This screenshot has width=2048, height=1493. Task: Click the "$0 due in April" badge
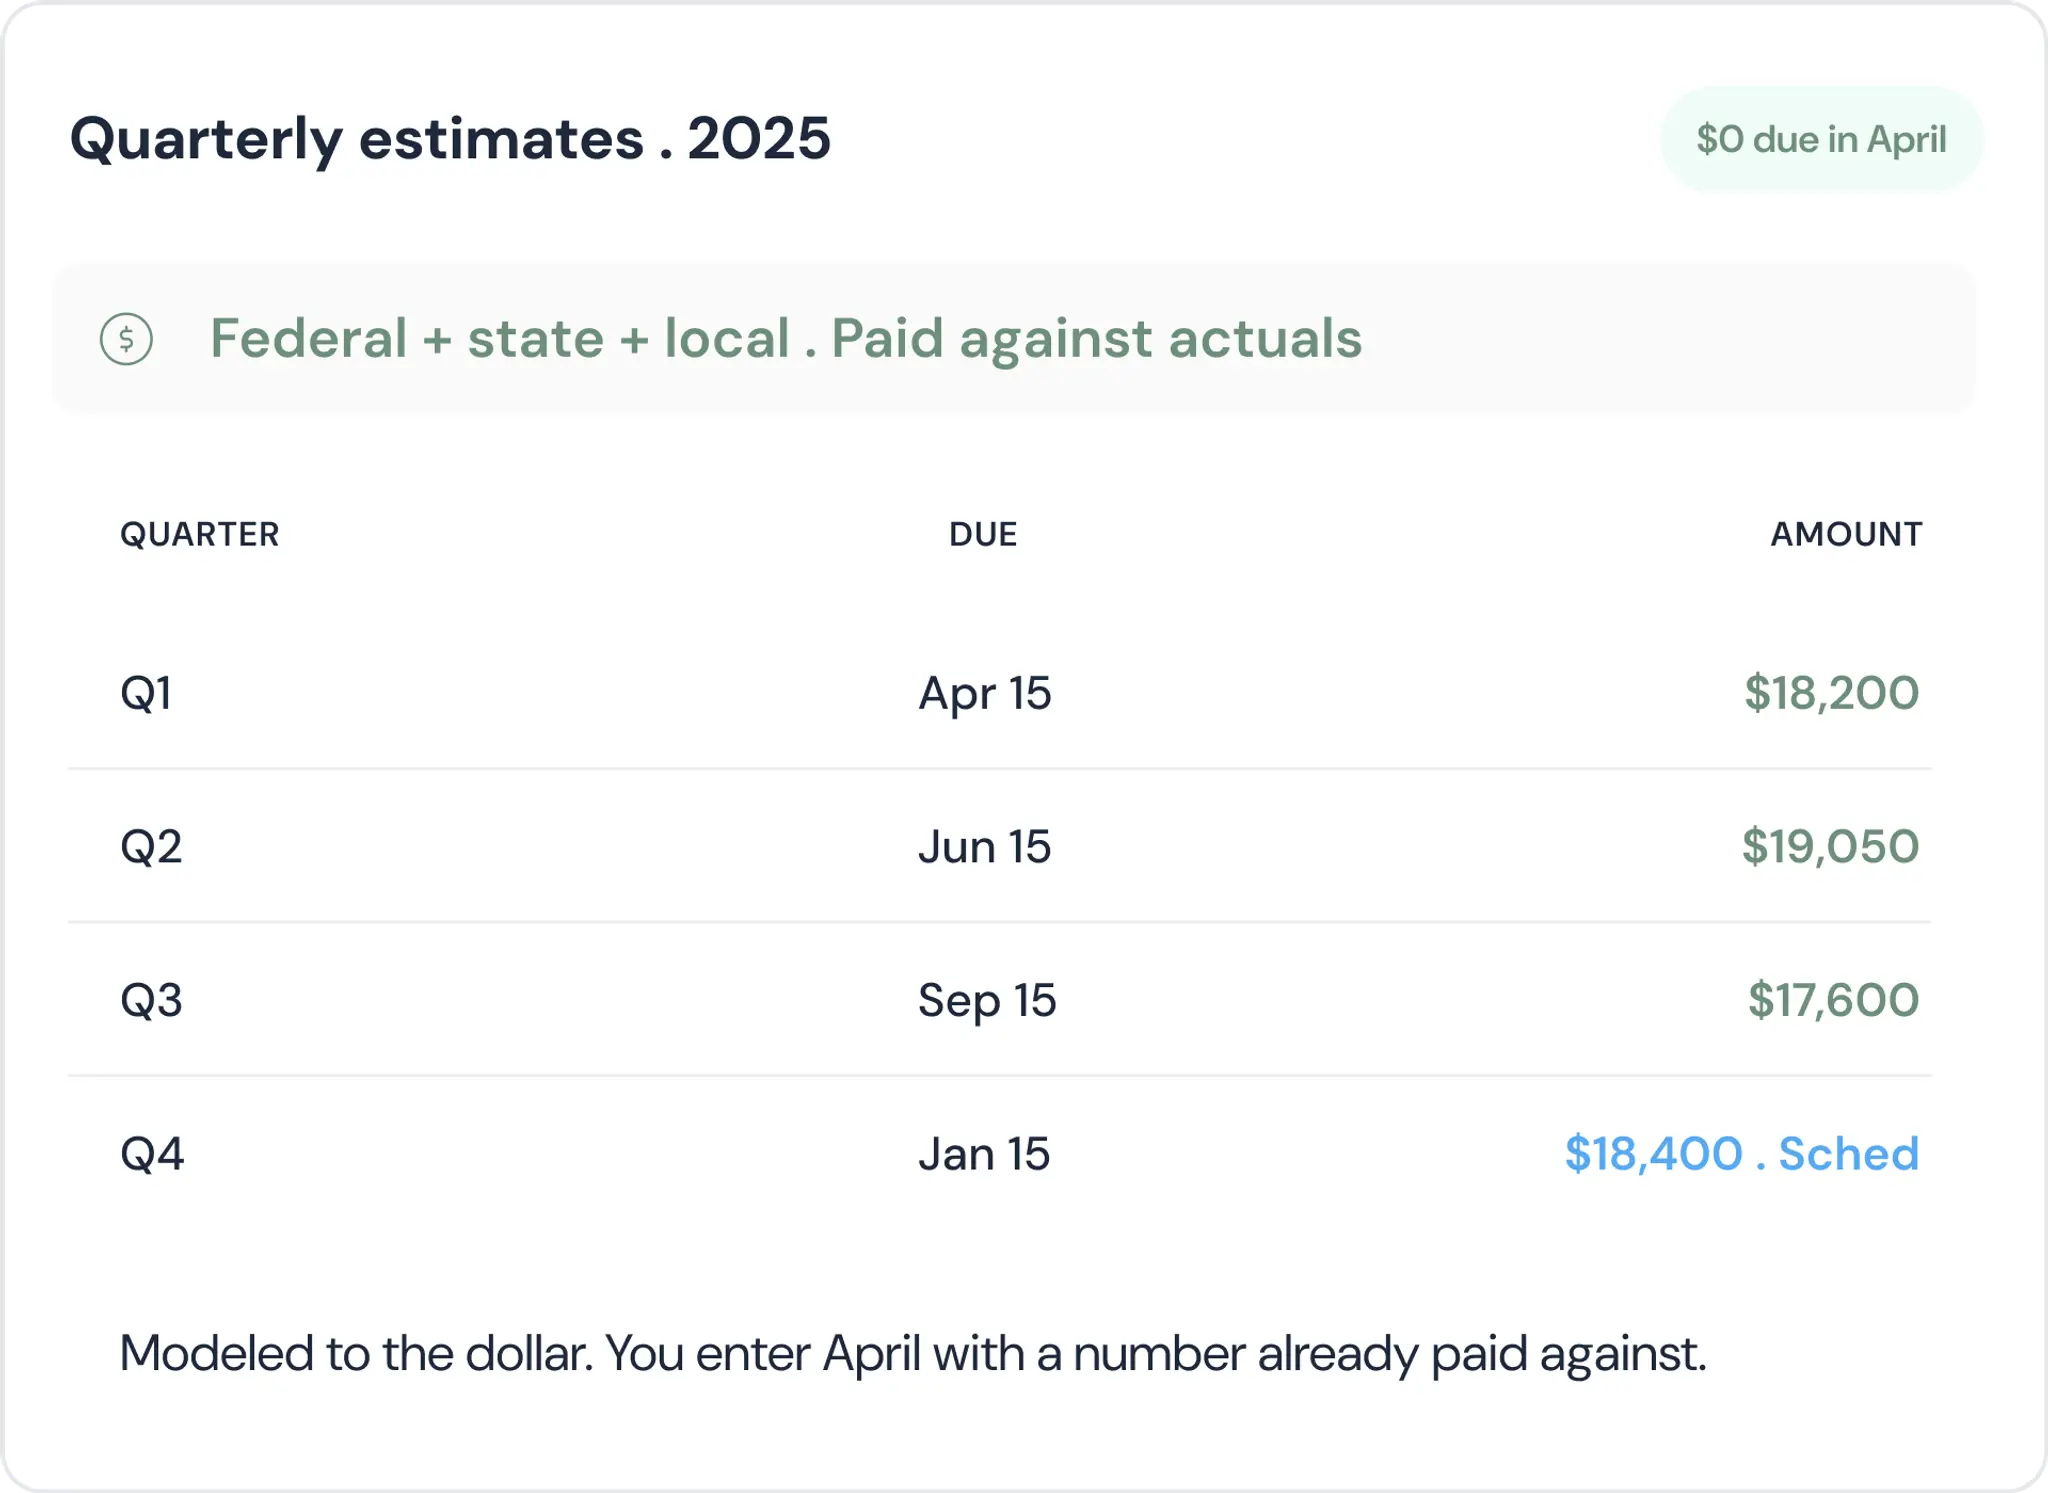click(1821, 139)
